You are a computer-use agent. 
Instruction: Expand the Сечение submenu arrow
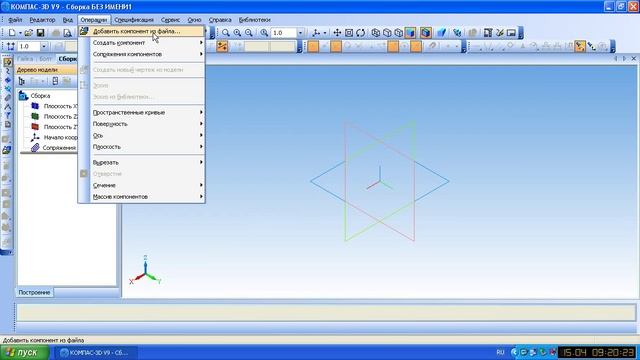coord(201,185)
